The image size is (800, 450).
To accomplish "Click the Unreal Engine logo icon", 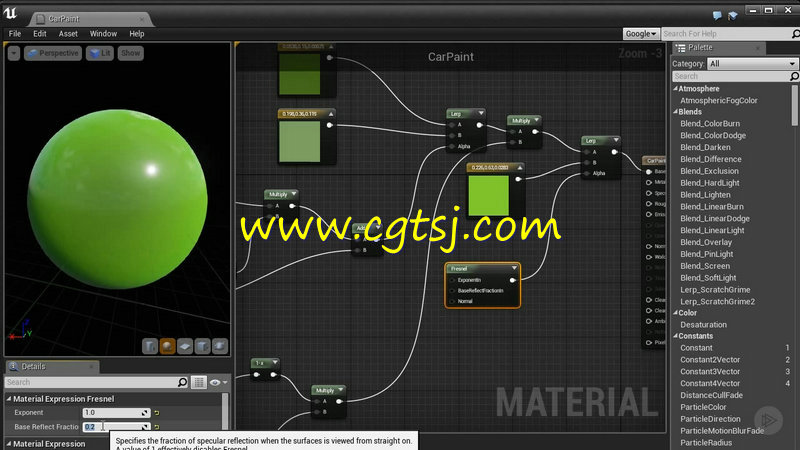I will pyautogui.click(x=10, y=13).
